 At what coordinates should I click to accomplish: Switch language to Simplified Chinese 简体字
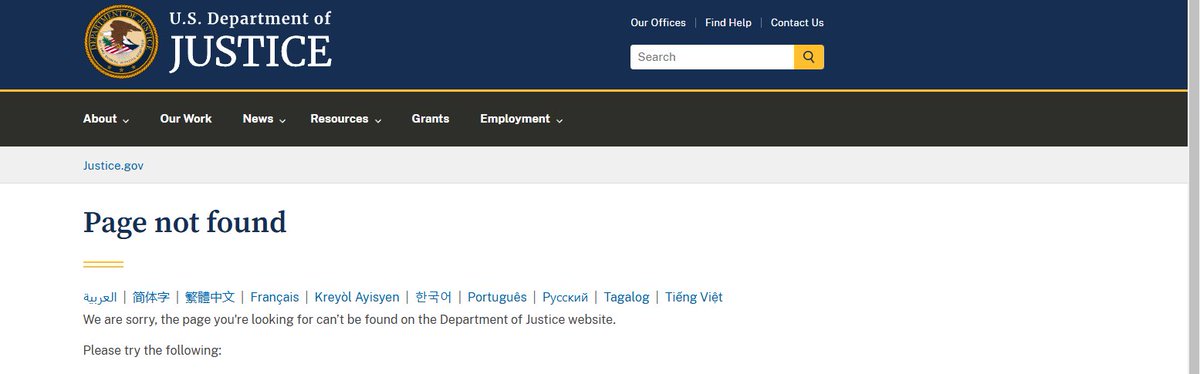(151, 297)
